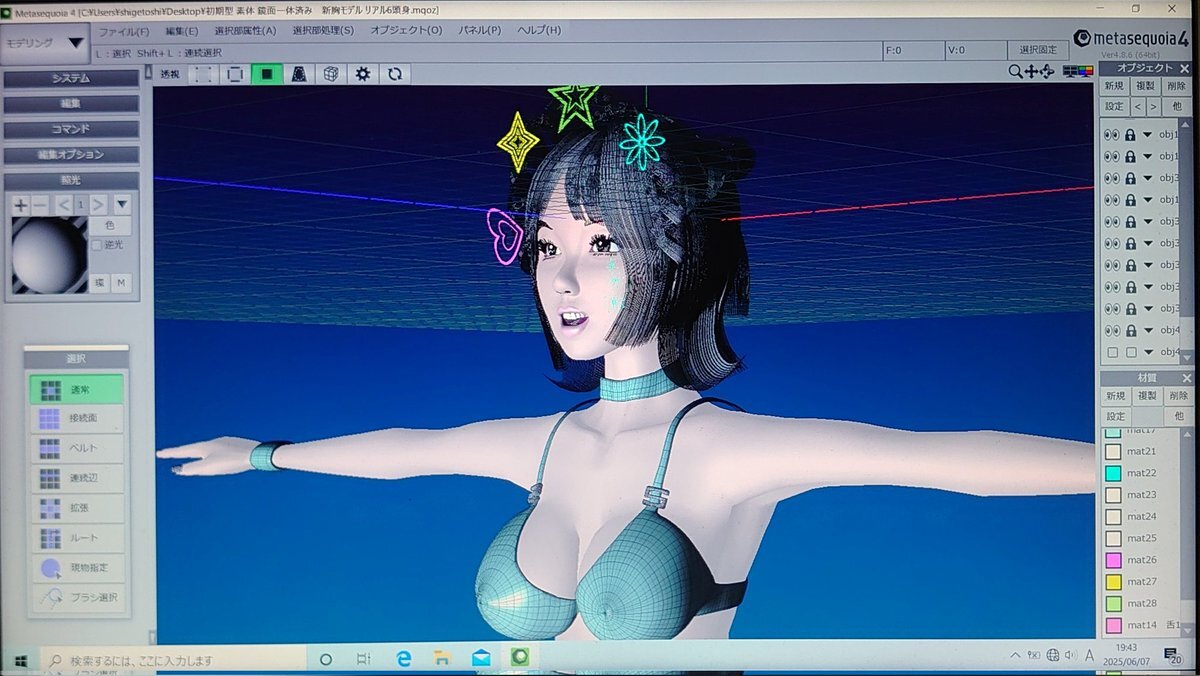Select the 接続面 selection mode

(76, 418)
